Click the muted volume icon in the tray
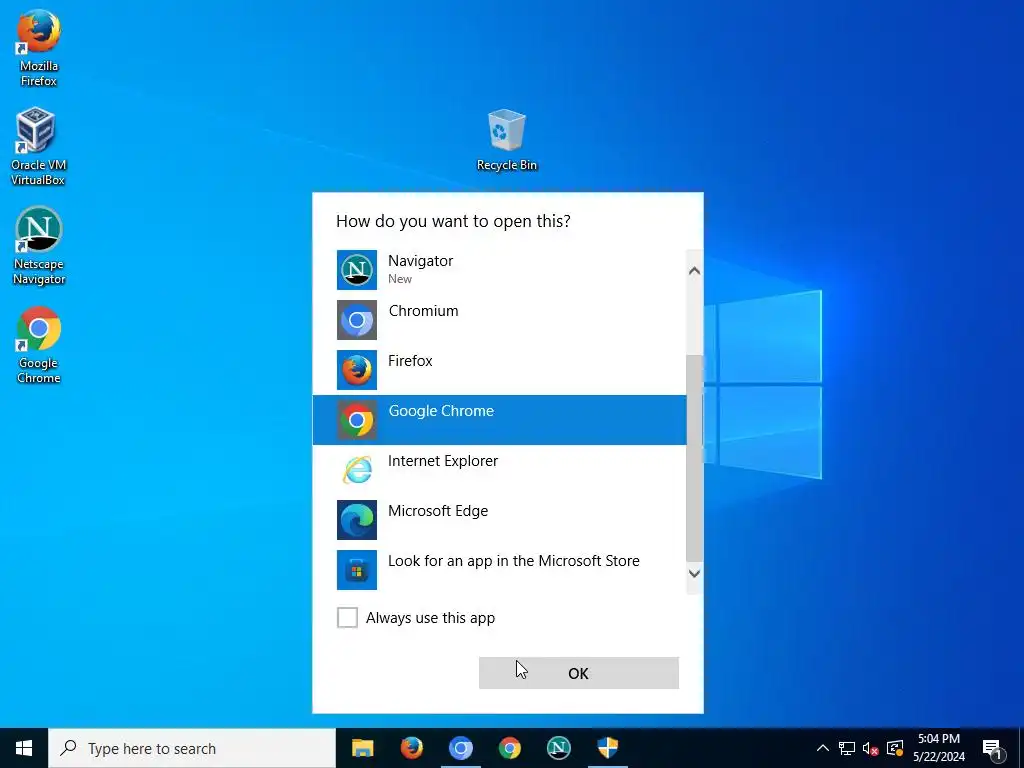 [871, 748]
